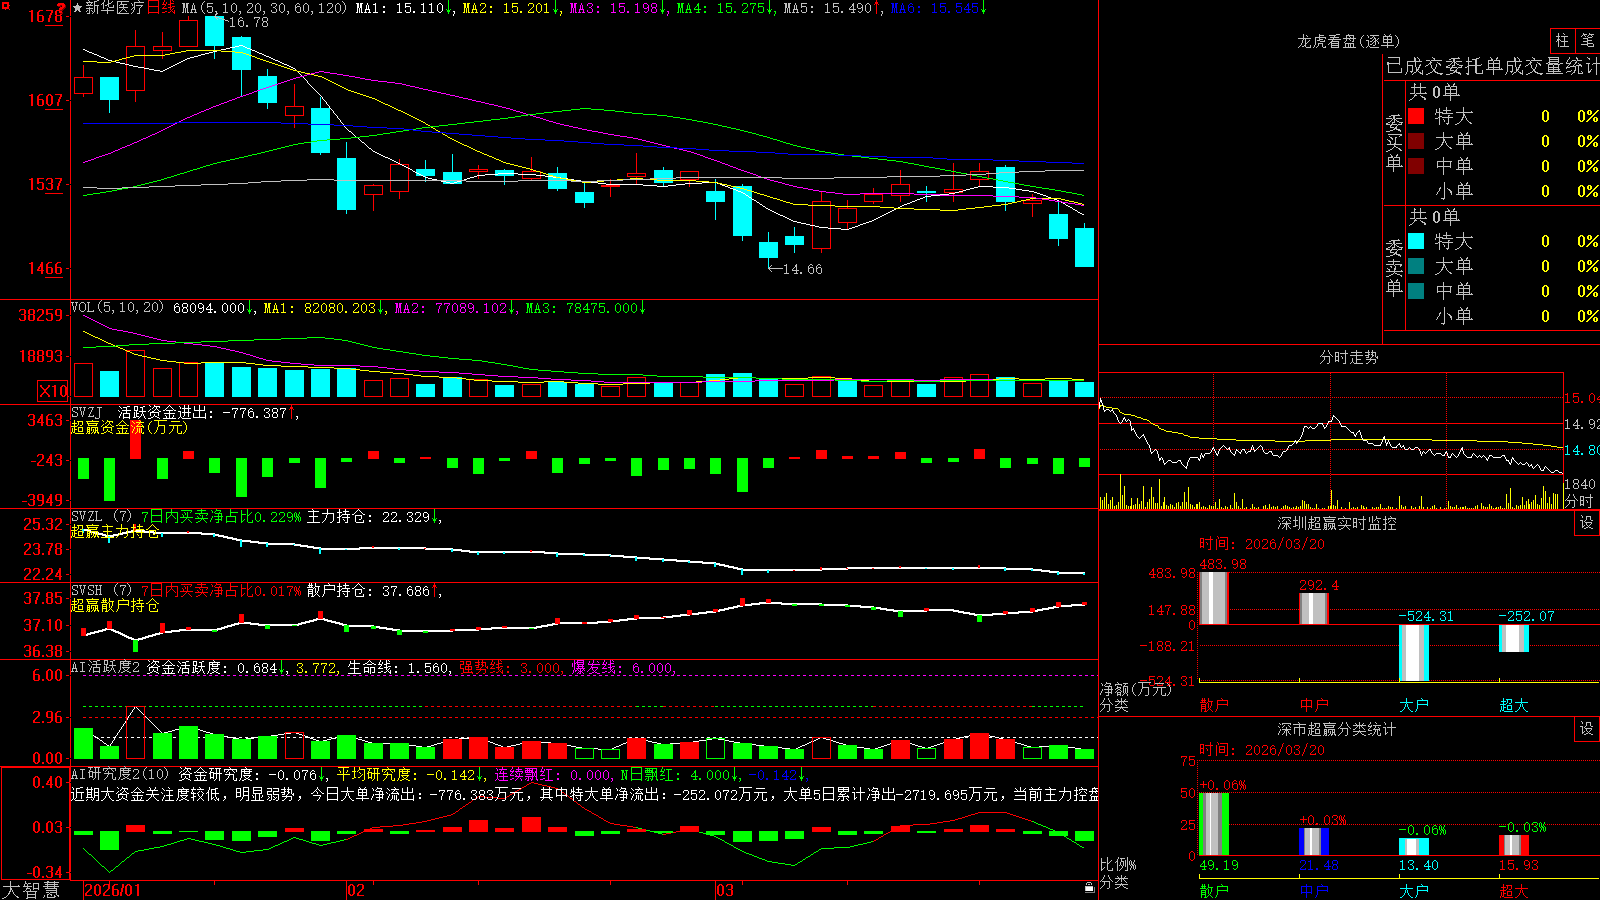Click the 新华医疗 stock name
The height and width of the screenshot is (900, 1600).
[x=114, y=8]
